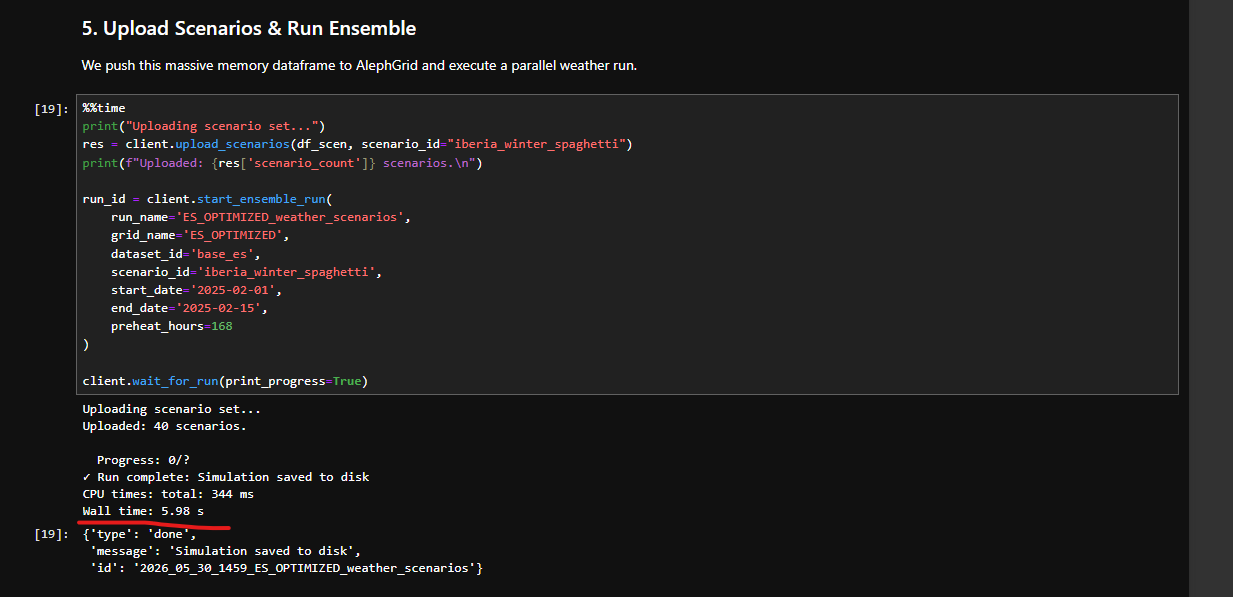1233x597 pixels.
Task: Click the output prompt [19] beside result dict
Action: [x=51, y=534]
